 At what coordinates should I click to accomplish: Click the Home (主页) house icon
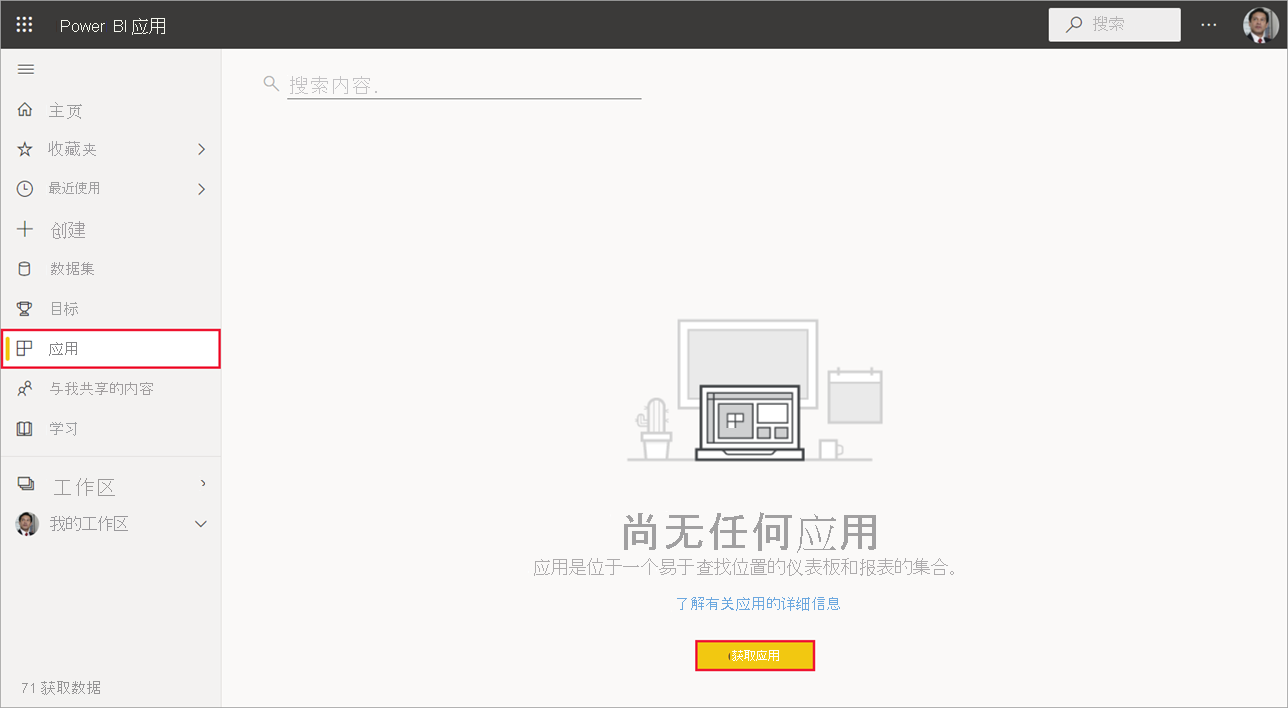pyautogui.click(x=26, y=110)
